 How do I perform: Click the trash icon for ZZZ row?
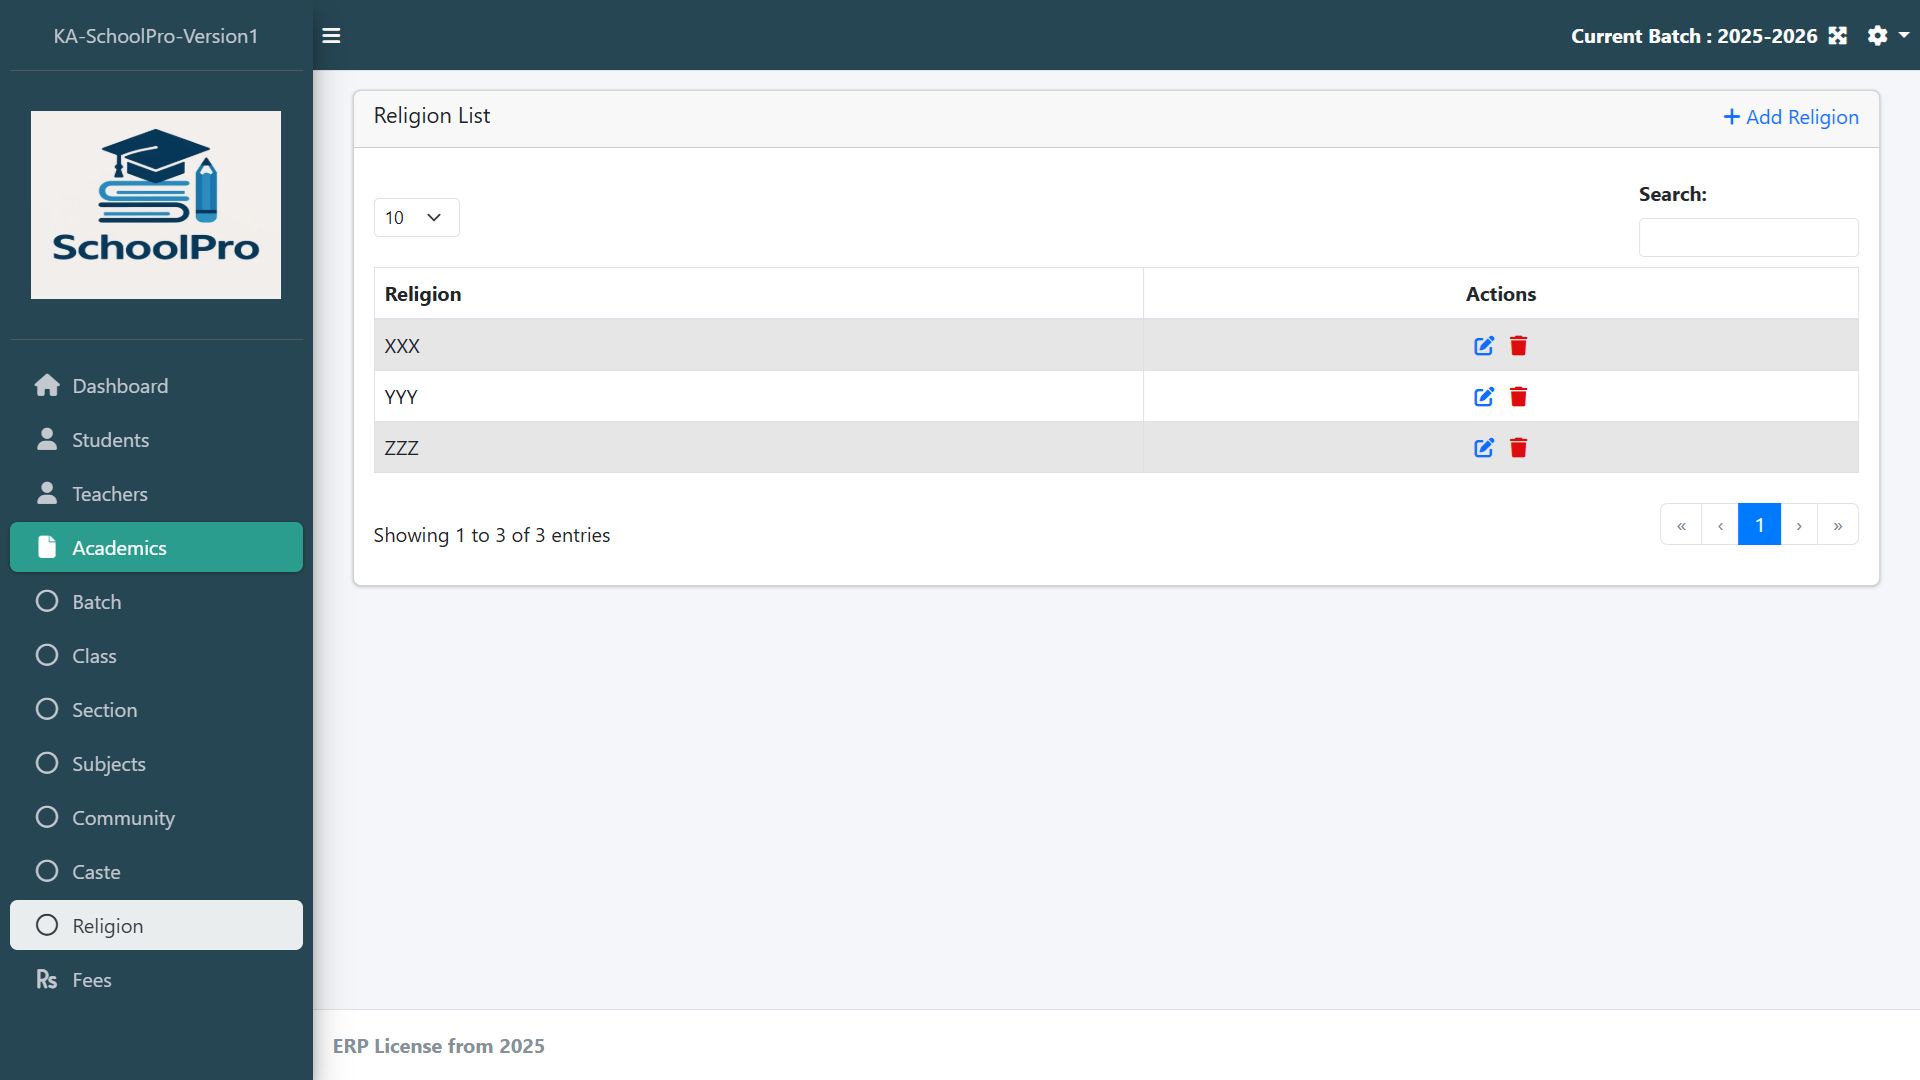pyautogui.click(x=1518, y=448)
